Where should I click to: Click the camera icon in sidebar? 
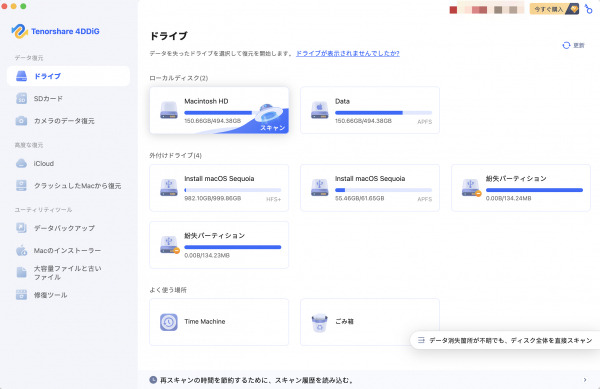pos(21,121)
